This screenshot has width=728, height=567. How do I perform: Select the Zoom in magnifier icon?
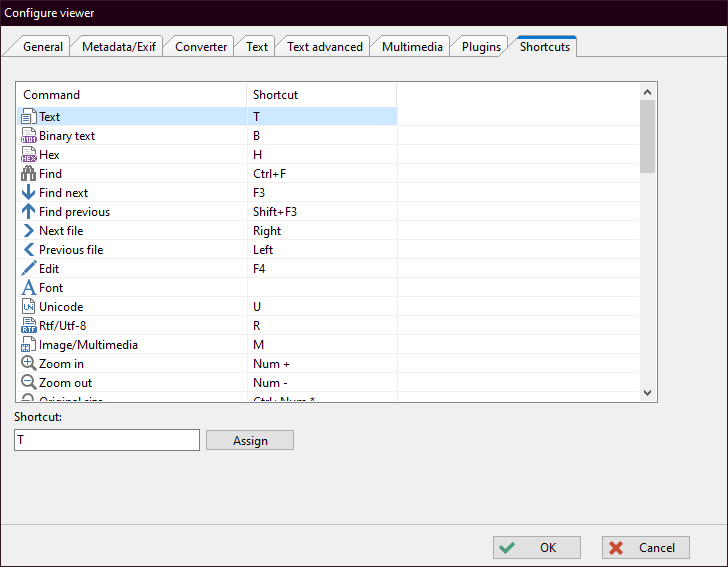(x=28, y=364)
